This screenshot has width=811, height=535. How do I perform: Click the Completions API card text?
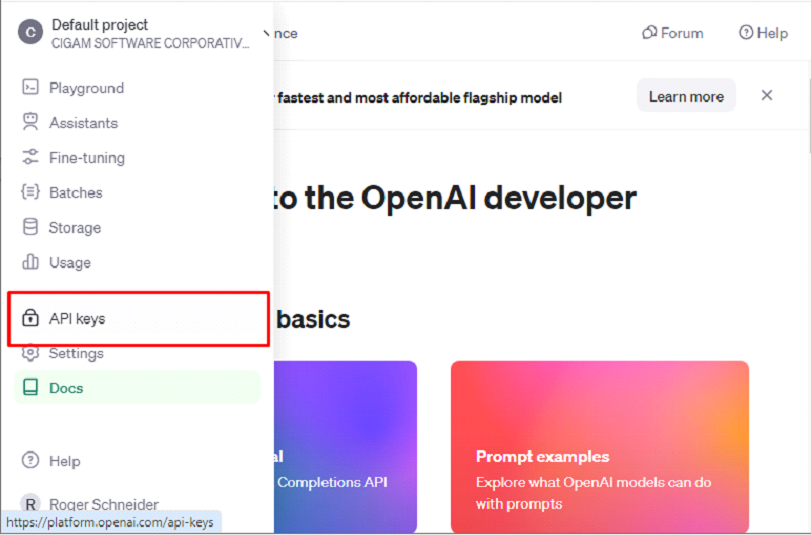(332, 482)
